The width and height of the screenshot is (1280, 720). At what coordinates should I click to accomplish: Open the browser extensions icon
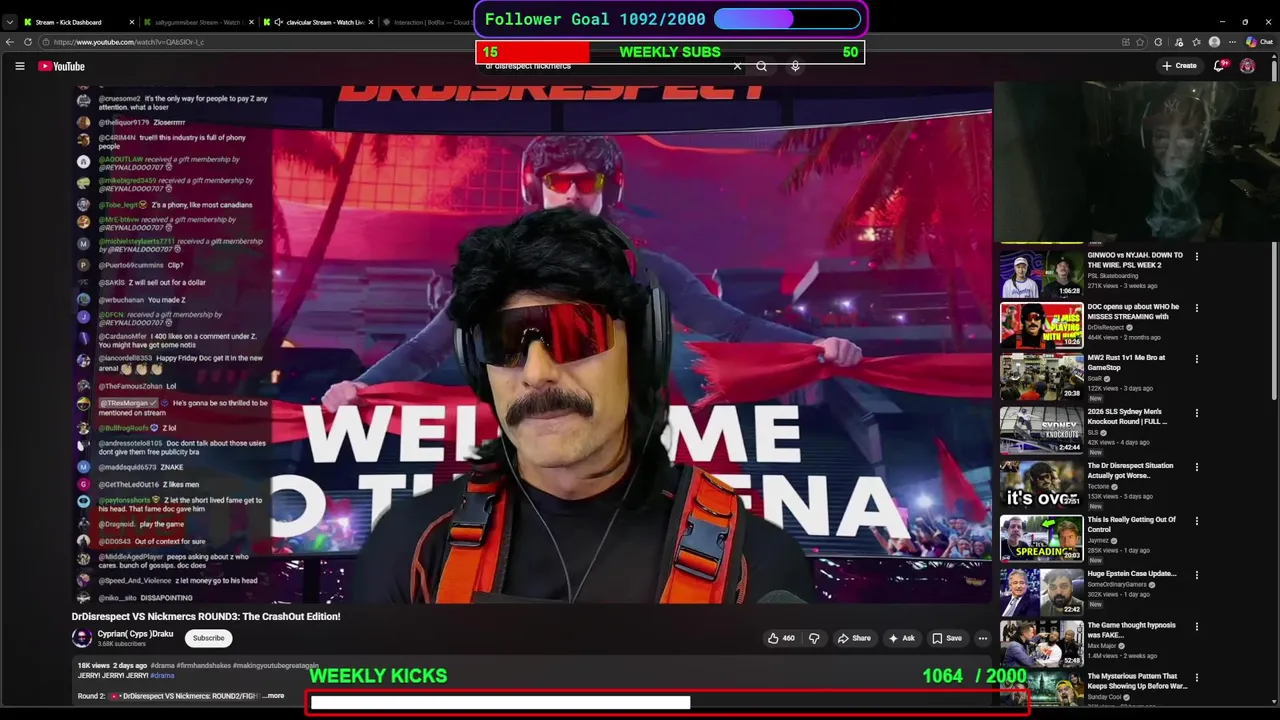[x=1159, y=42]
